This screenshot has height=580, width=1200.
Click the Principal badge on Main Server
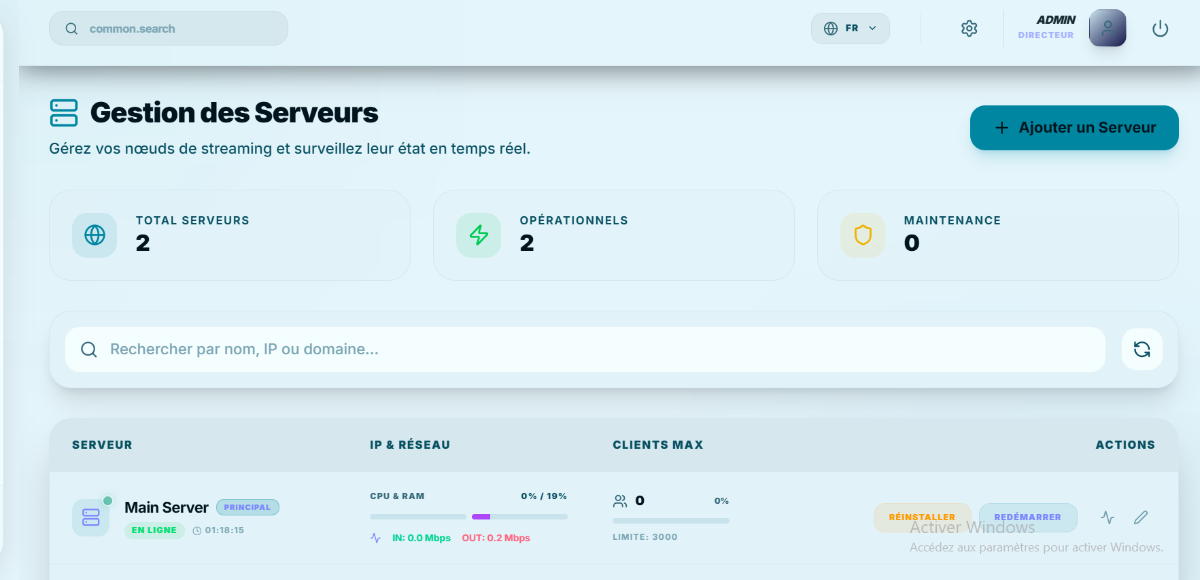(247, 507)
